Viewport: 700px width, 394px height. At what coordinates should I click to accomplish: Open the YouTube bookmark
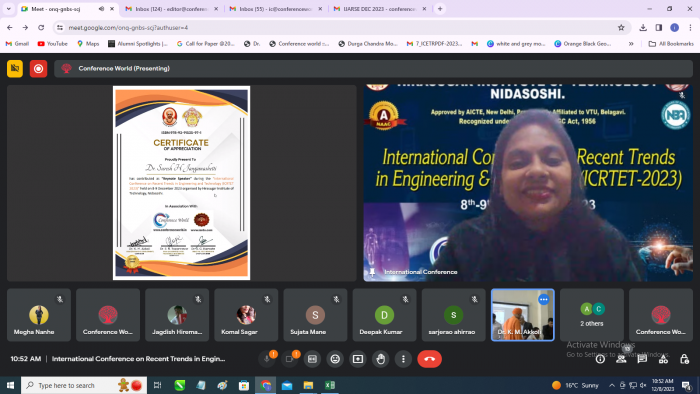click(53, 44)
